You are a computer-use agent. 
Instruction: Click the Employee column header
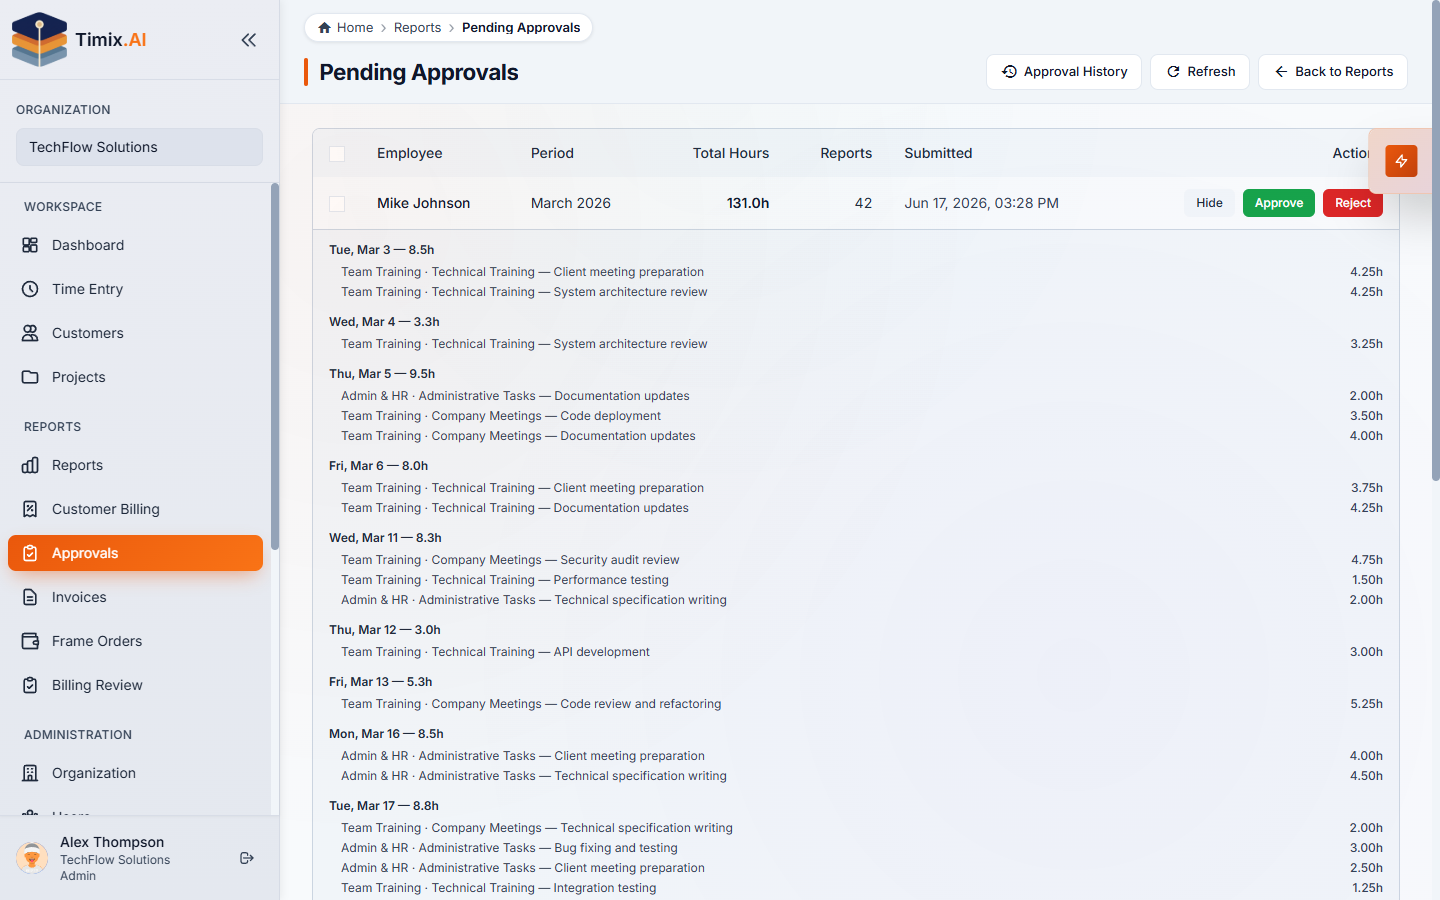coord(410,153)
